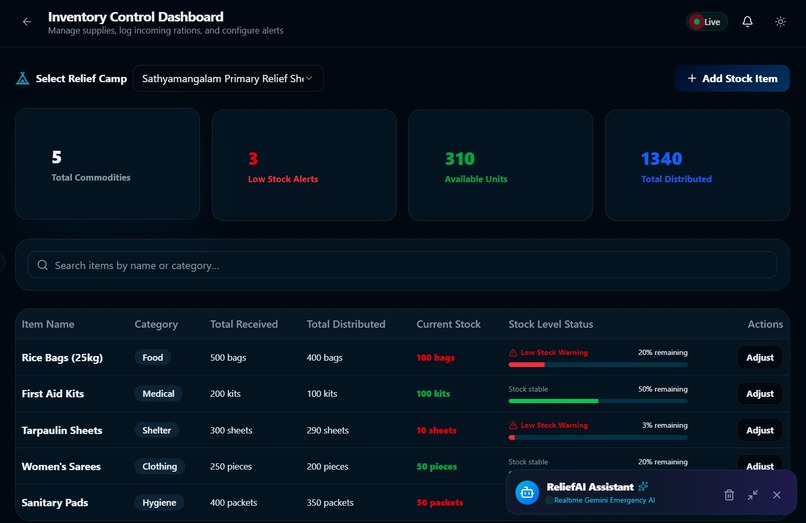Image resolution: width=806 pixels, height=523 pixels.
Task: Click the Food category tag
Action: tap(153, 357)
